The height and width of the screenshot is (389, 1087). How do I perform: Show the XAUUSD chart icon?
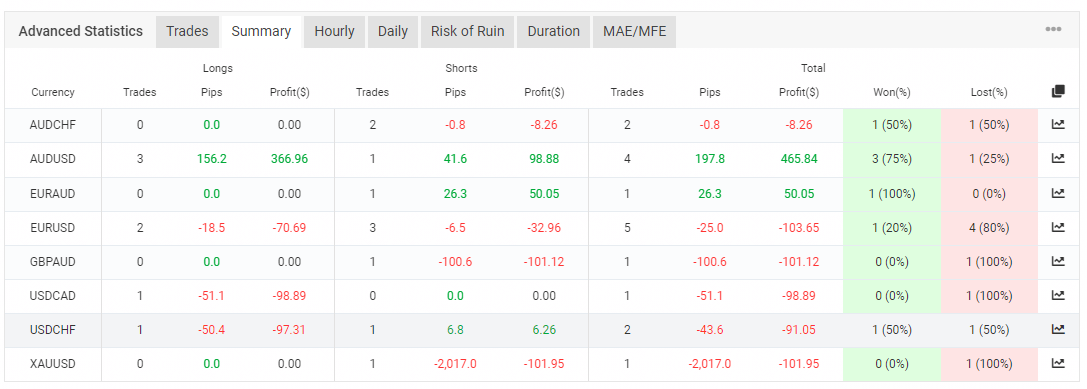[1058, 363]
